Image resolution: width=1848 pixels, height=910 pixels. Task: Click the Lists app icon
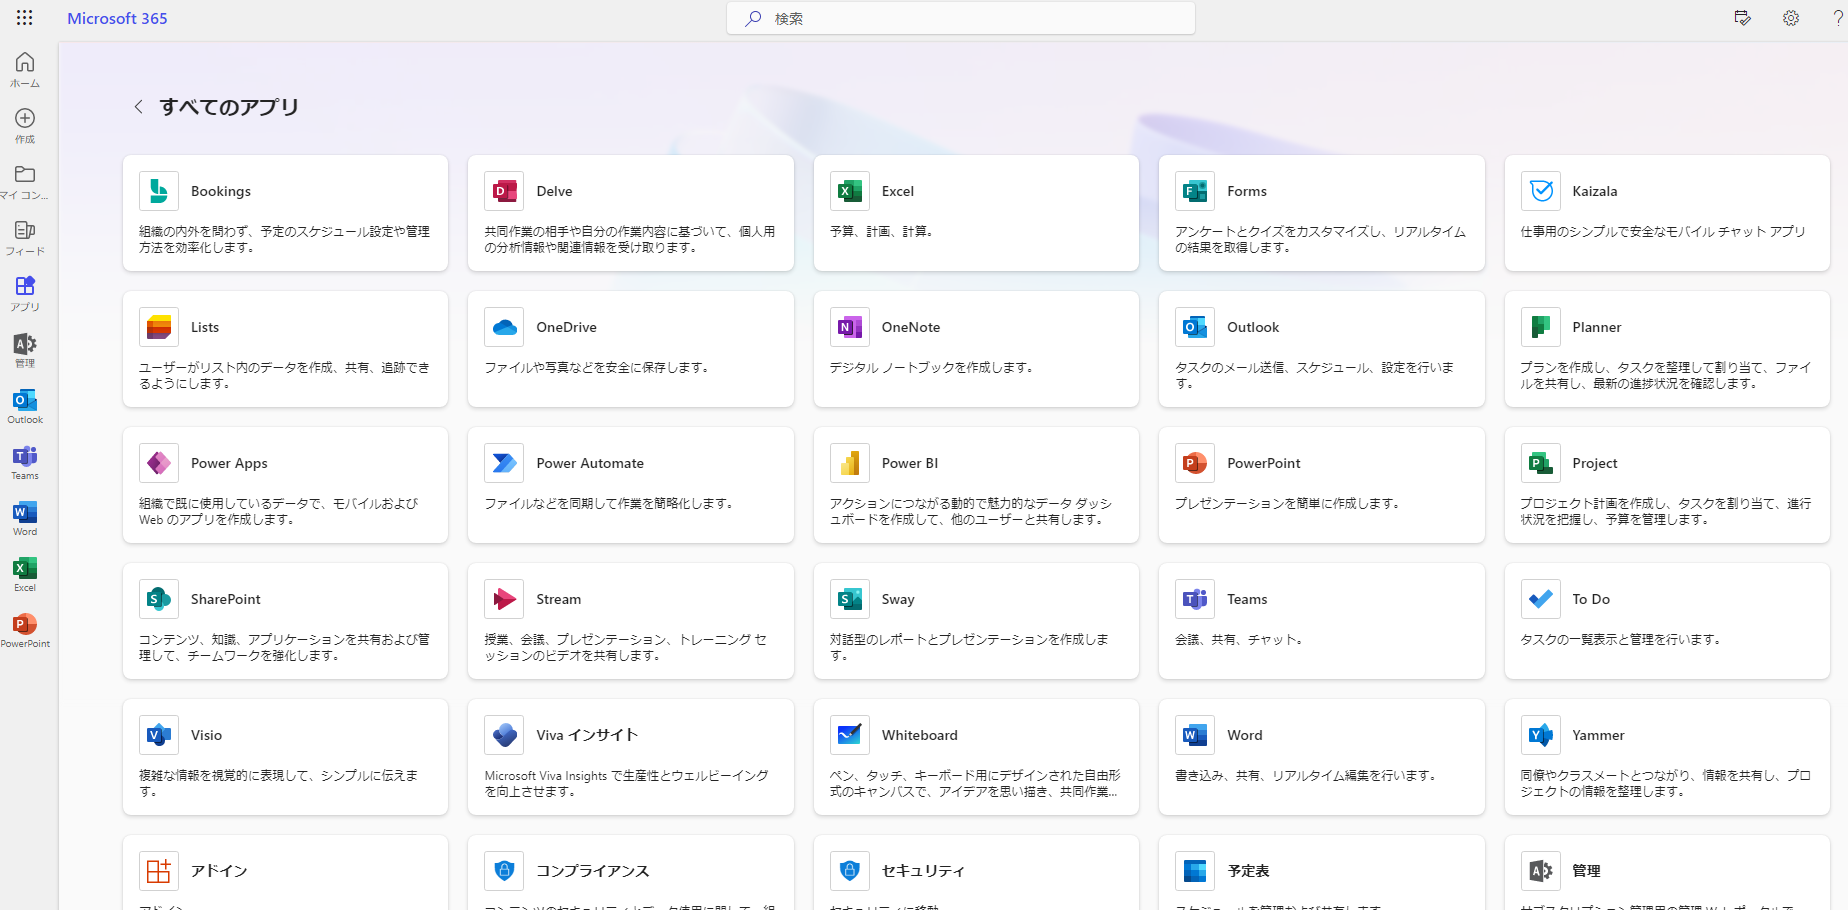[159, 327]
